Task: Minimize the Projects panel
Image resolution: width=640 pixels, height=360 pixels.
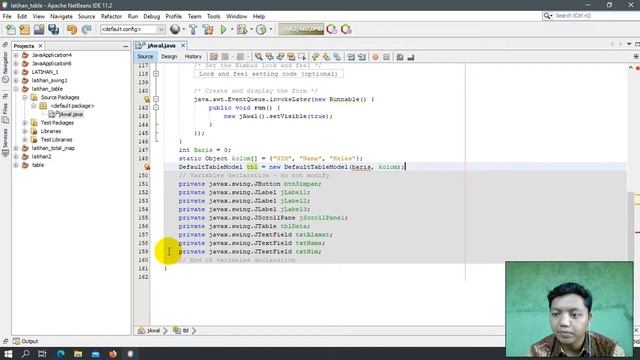Action: click(x=125, y=46)
